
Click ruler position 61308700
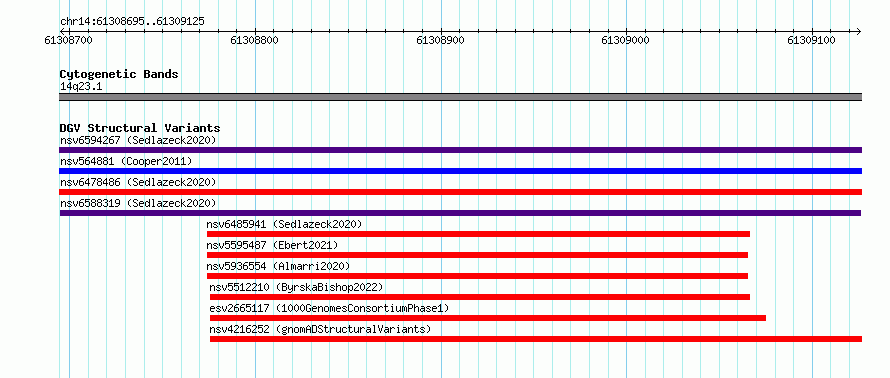coord(69,40)
